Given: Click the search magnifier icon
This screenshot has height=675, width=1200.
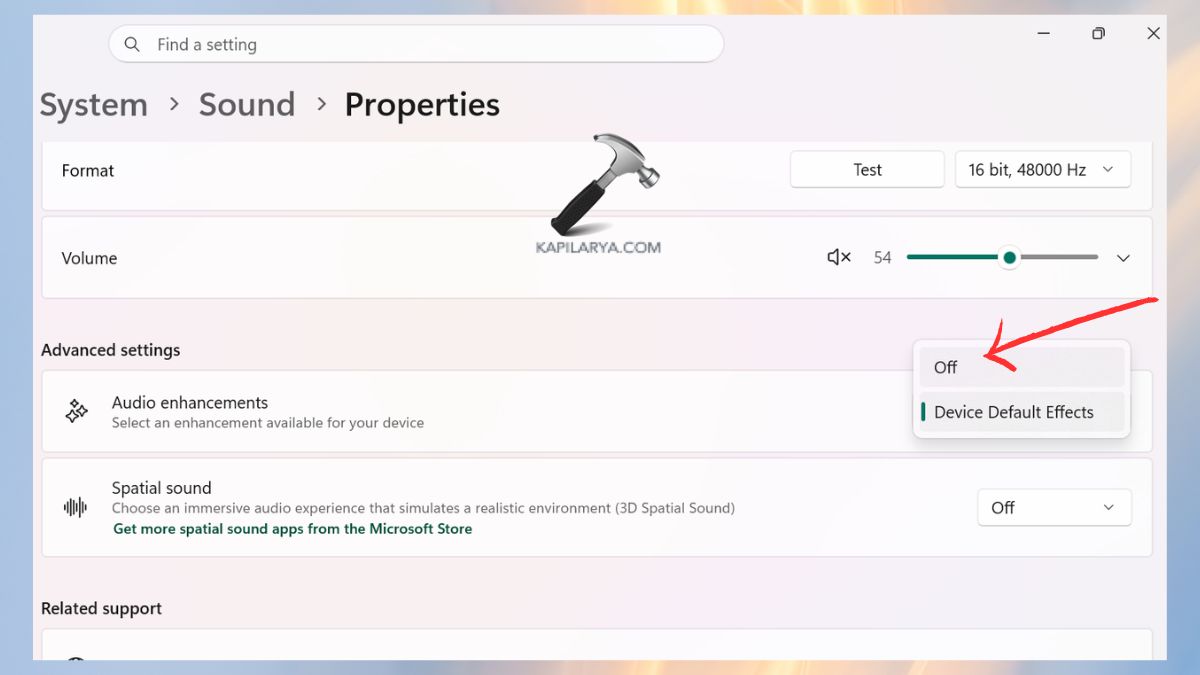Looking at the screenshot, I should [132, 44].
